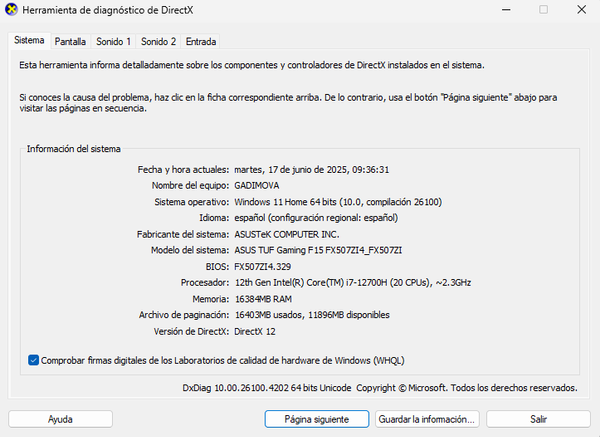Click the ASUS TUF Gaming F15 model value
The image size is (600, 437).
click(318, 250)
